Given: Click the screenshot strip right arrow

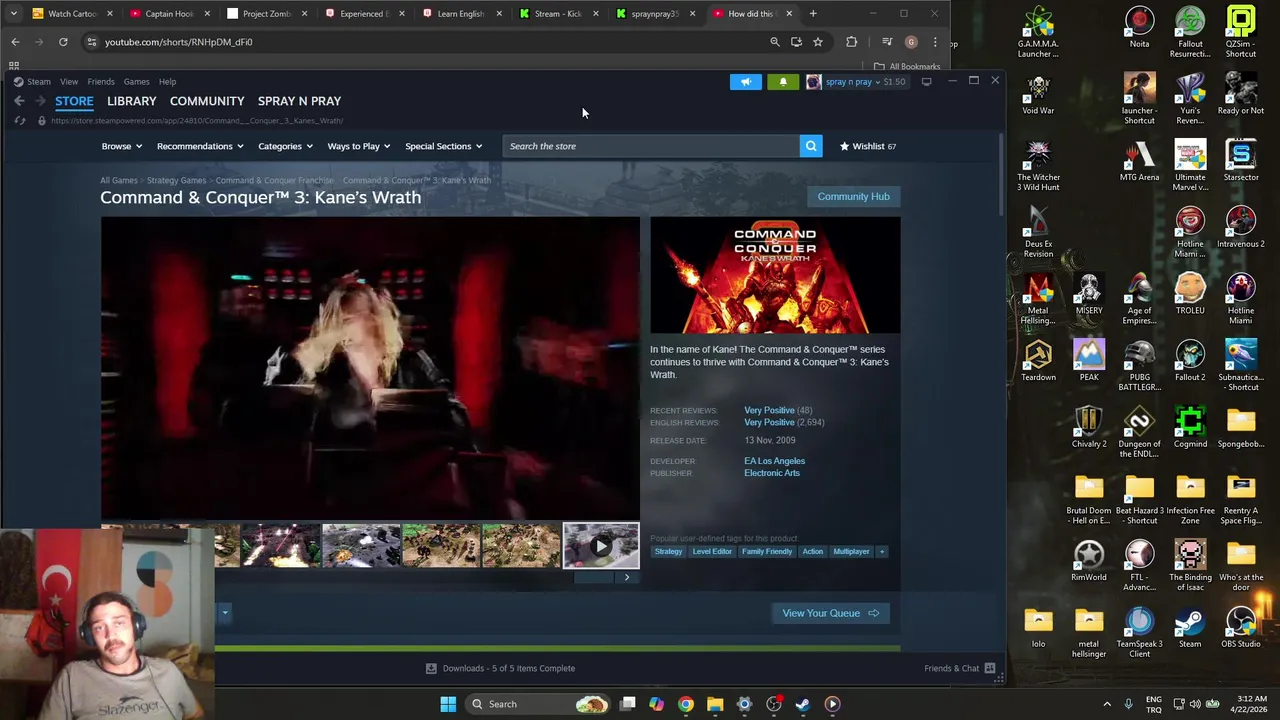Looking at the screenshot, I should point(627,577).
